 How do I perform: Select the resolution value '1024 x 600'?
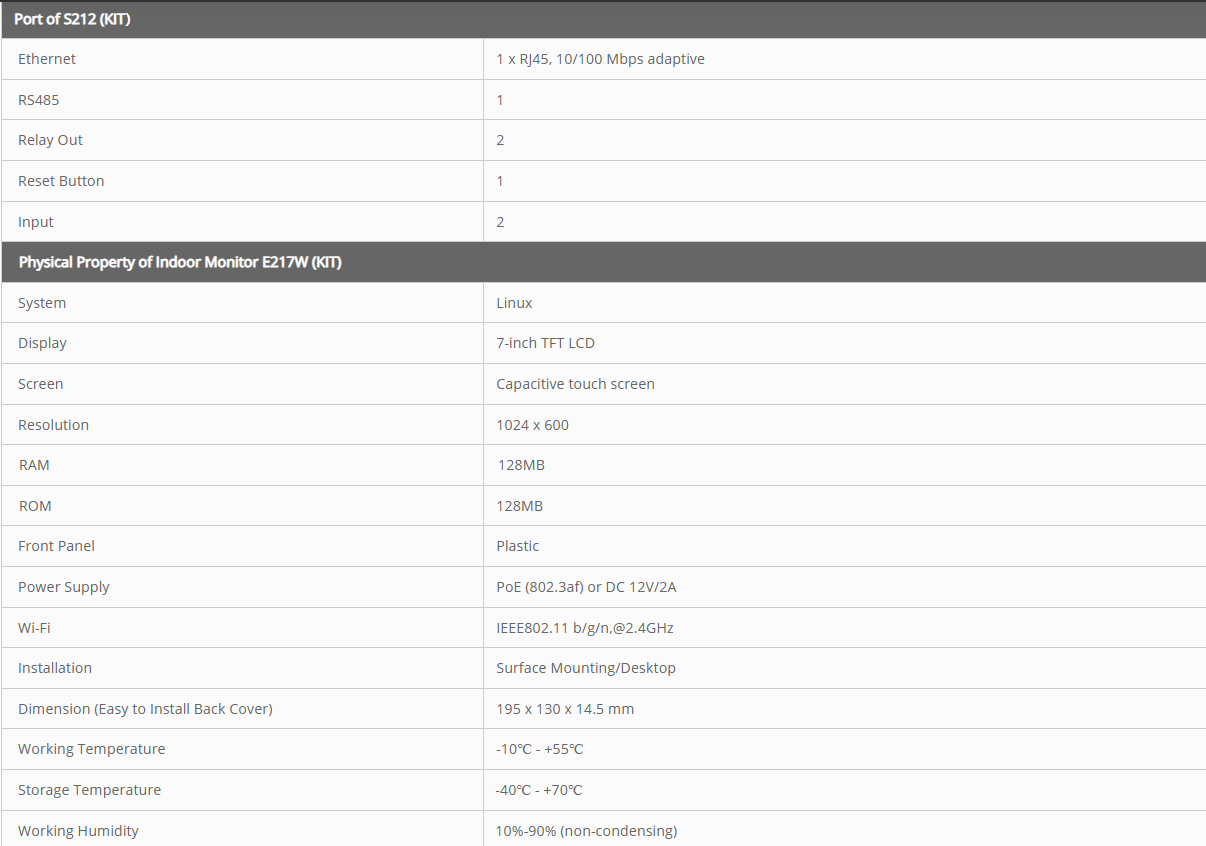(532, 425)
